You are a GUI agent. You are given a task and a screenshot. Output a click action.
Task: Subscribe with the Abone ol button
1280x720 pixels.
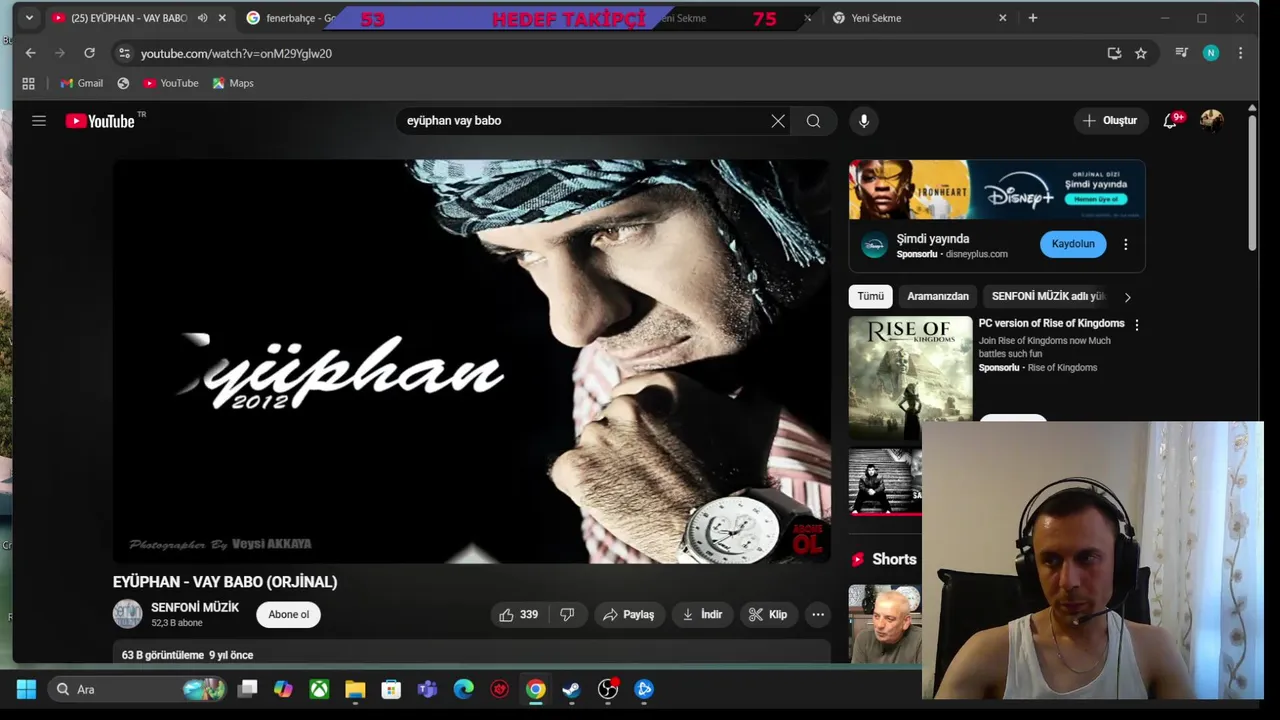click(289, 615)
